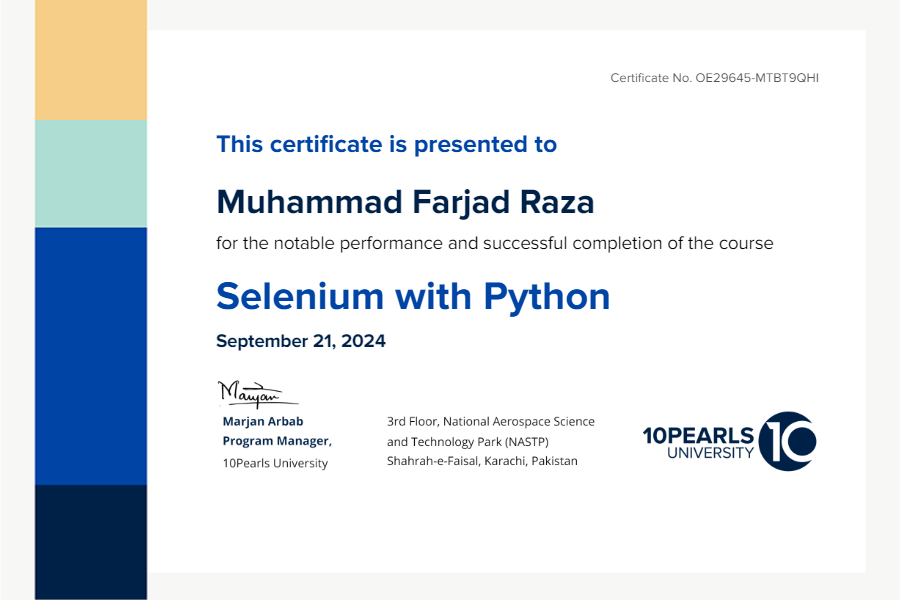Click the Shahrah-e-Faisal, Karachi, Pakistan line
This screenshot has height=600, width=900.
click(481, 461)
